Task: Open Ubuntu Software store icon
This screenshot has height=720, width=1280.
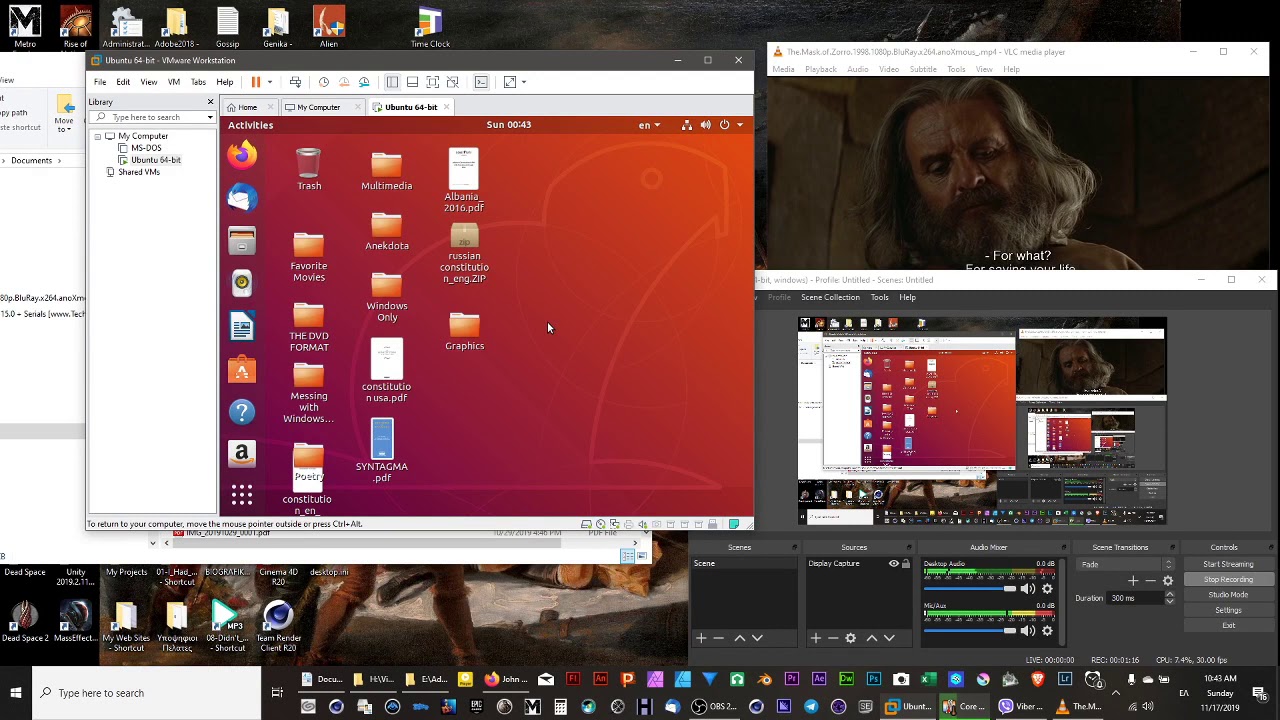Action: point(241,370)
